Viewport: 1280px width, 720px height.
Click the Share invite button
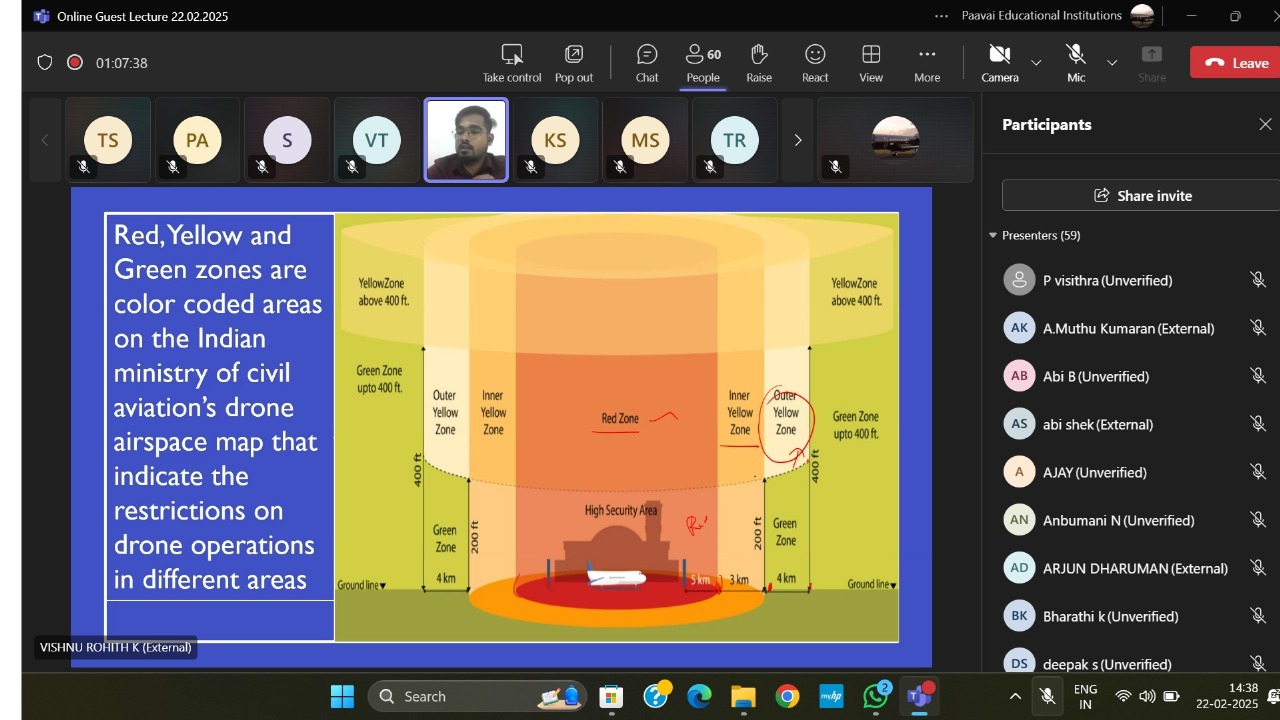click(x=1141, y=196)
